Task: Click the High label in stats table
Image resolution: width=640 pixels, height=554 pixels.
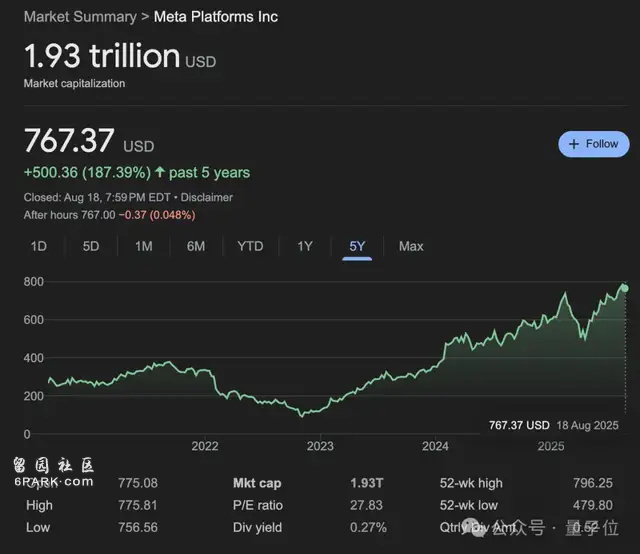Action: pyautogui.click(x=39, y=505)
